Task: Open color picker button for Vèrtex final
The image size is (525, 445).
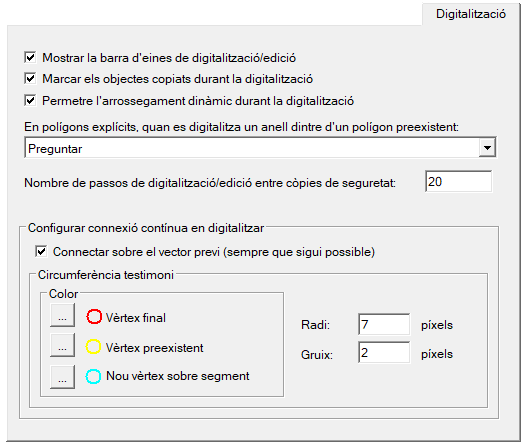Action: [x=62, y=315]
